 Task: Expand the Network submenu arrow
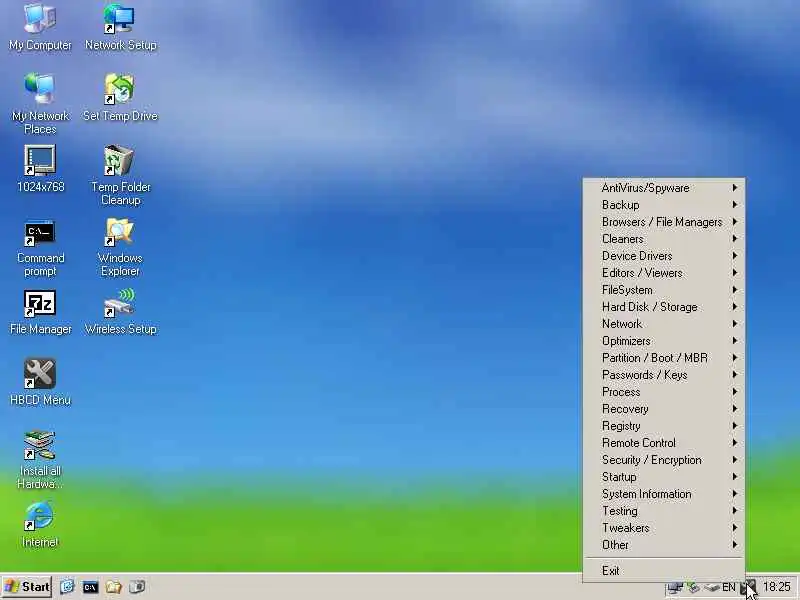735,323
